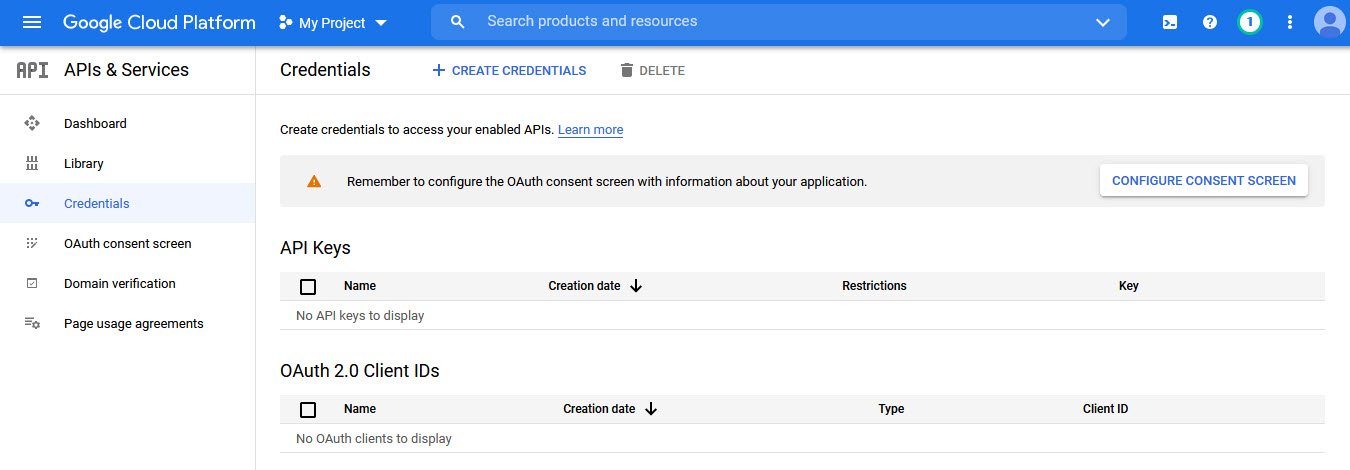The width and height of the screenshot is (1350, 470).
Task: Click sort arrow in API Keys Creation date
Action: click(636, 286)
